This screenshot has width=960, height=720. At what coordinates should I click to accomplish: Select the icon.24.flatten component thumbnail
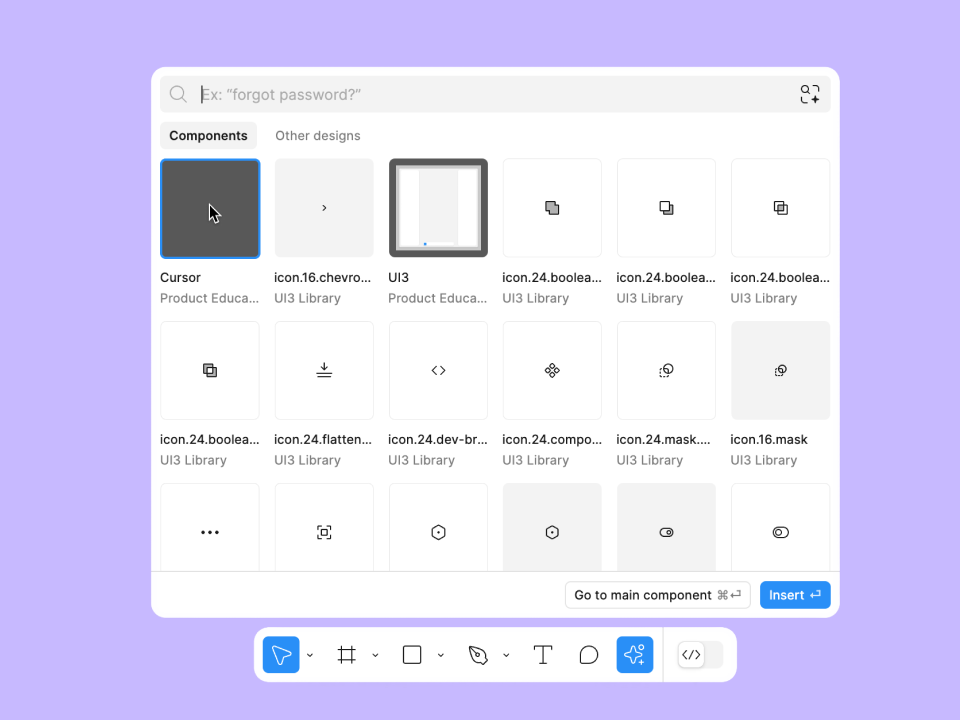[324, 370]
